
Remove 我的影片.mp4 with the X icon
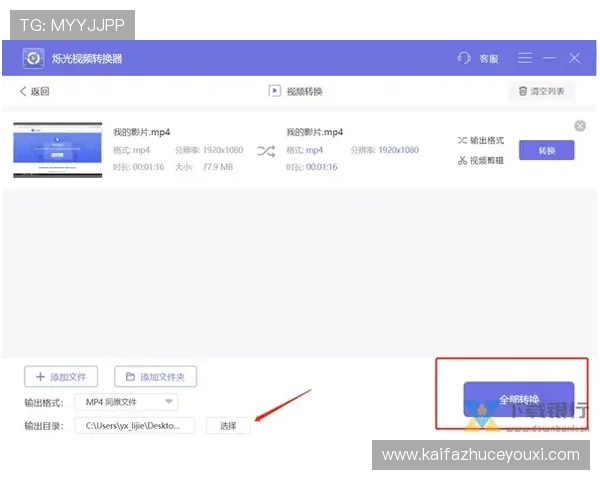click(580, 126)
